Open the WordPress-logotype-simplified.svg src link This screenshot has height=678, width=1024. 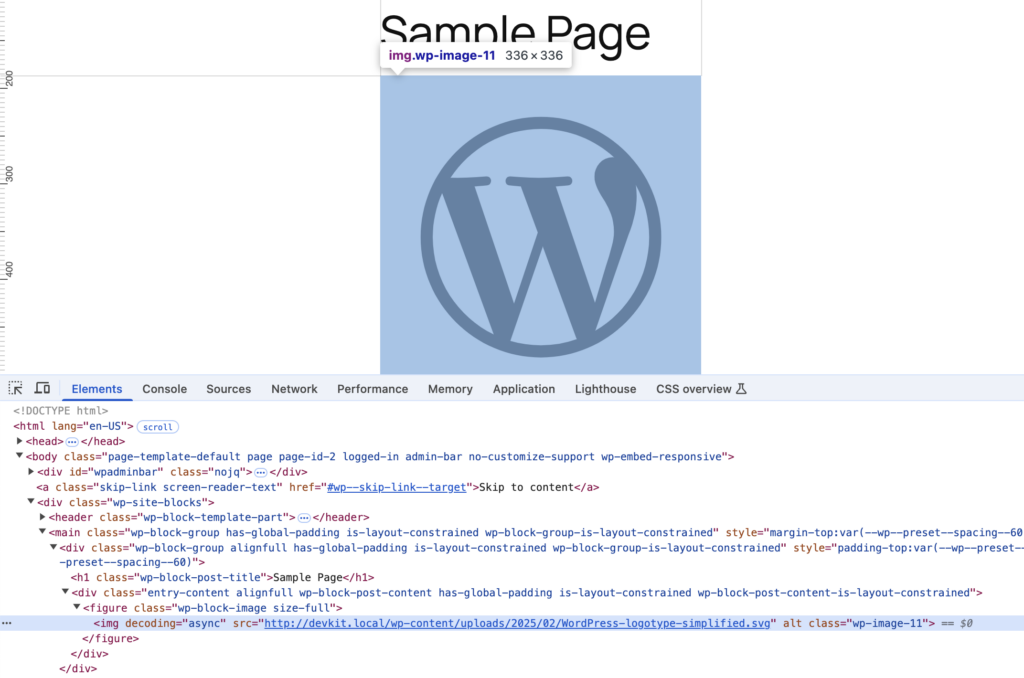[517, 623]
